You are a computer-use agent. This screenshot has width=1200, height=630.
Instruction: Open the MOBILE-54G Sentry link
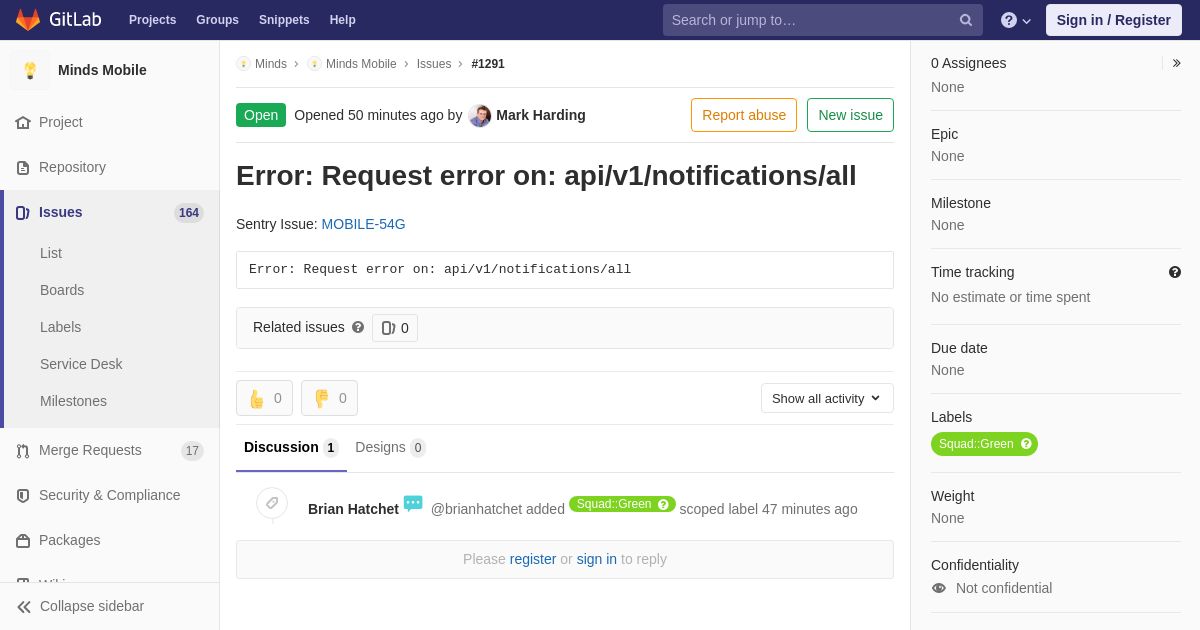click(363, 224)
